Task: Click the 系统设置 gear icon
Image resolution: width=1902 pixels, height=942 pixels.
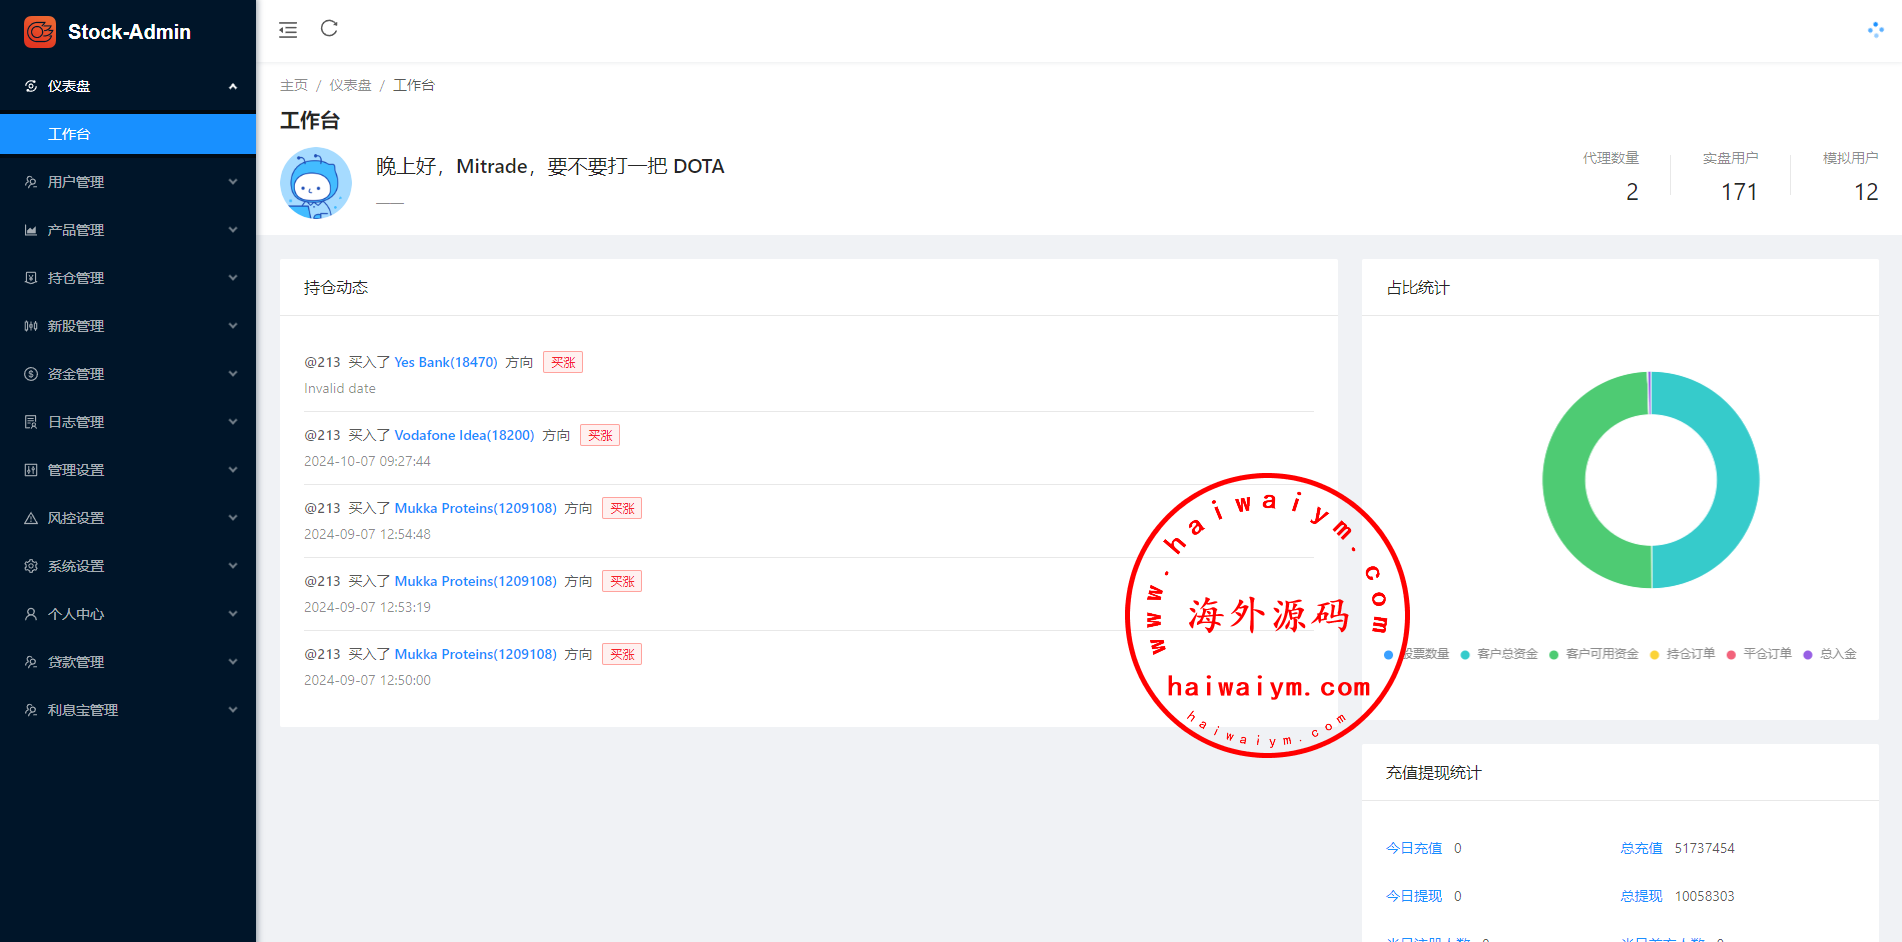Action: pos(31,566)
